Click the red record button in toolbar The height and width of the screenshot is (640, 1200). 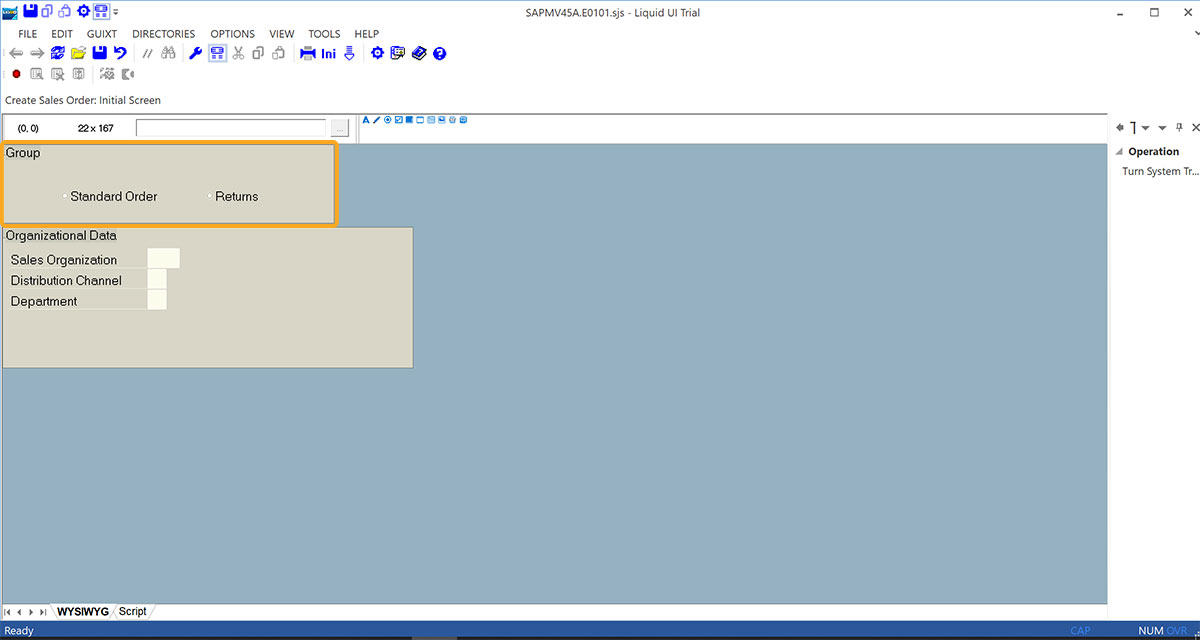coord(16,74)
